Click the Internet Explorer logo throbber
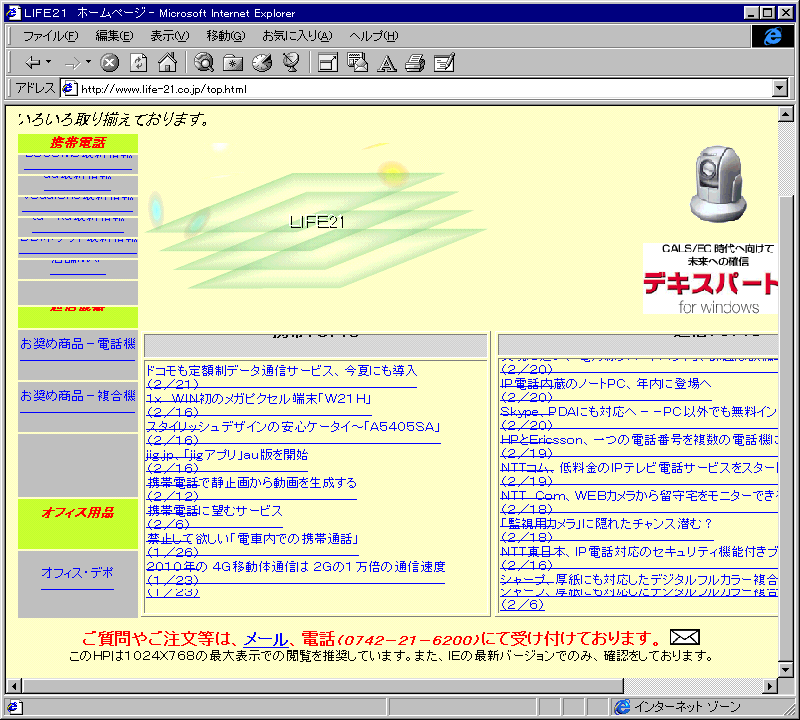The image size is (800, 720). coord(772,36)
